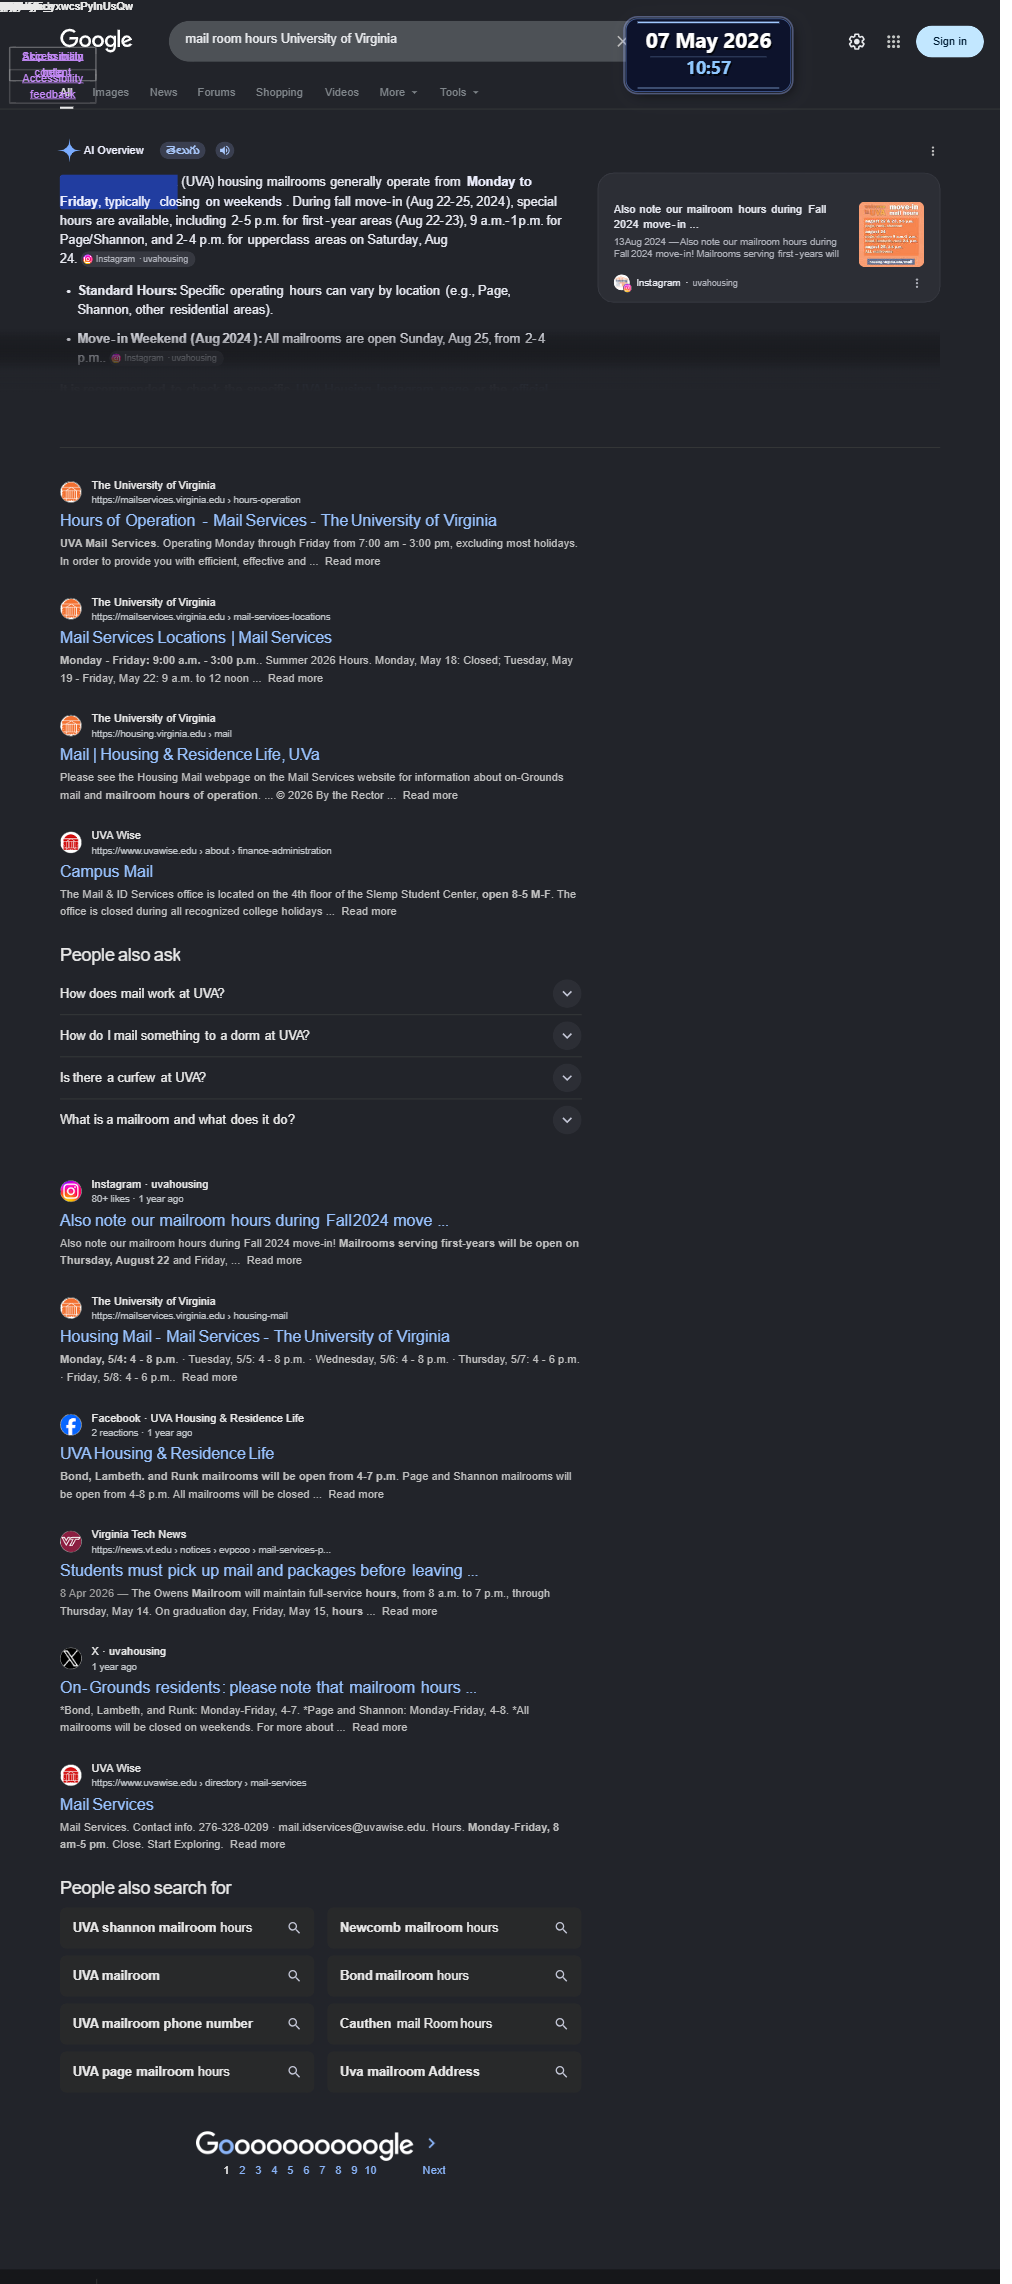Go to results page 5

pos(290,2170)
